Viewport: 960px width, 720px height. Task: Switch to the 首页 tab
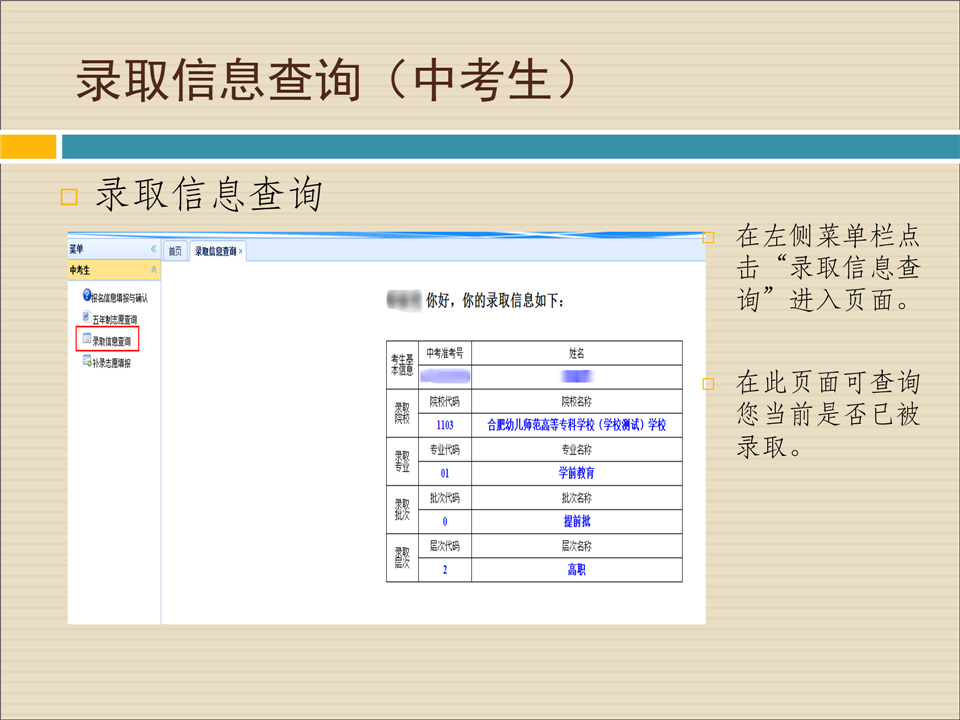[175, 251]
